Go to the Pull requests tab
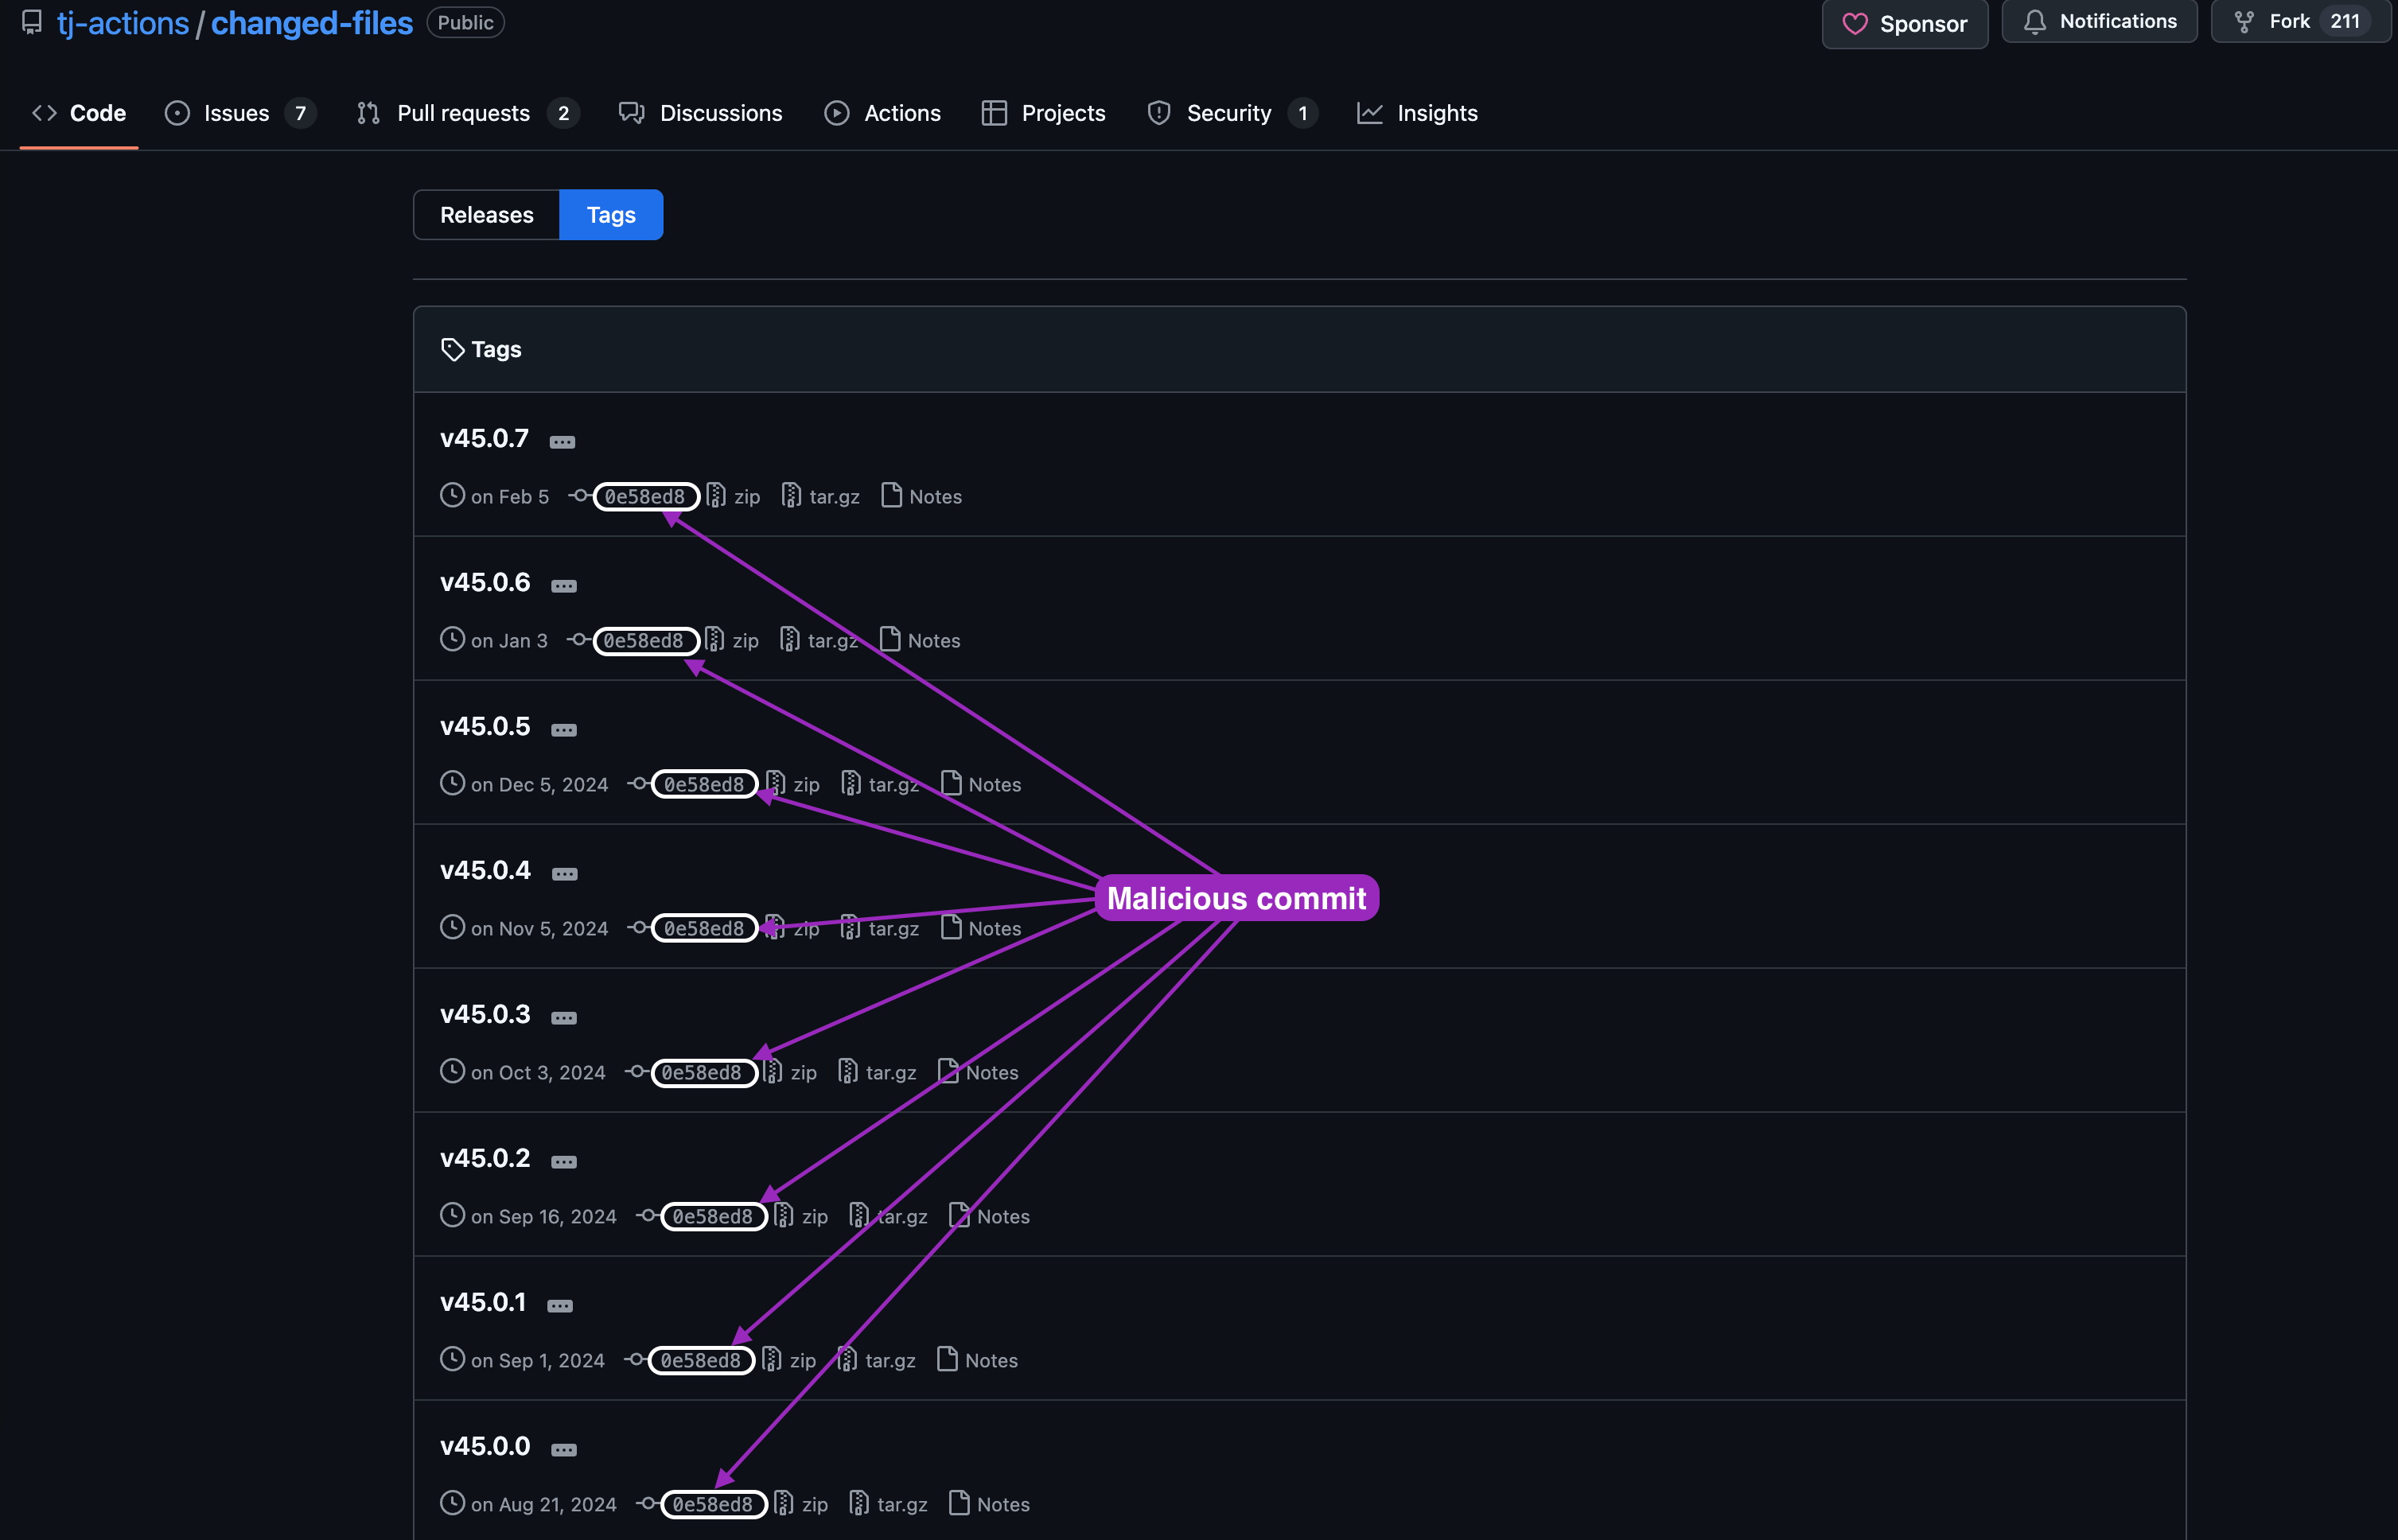The image size is (2398, 1540). click(464, 113)
